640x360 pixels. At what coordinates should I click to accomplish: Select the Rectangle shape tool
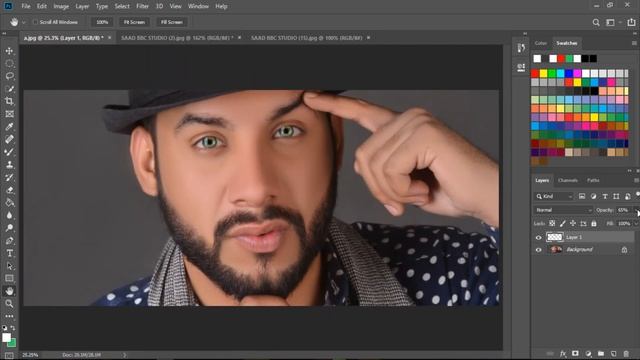[9, 278]
